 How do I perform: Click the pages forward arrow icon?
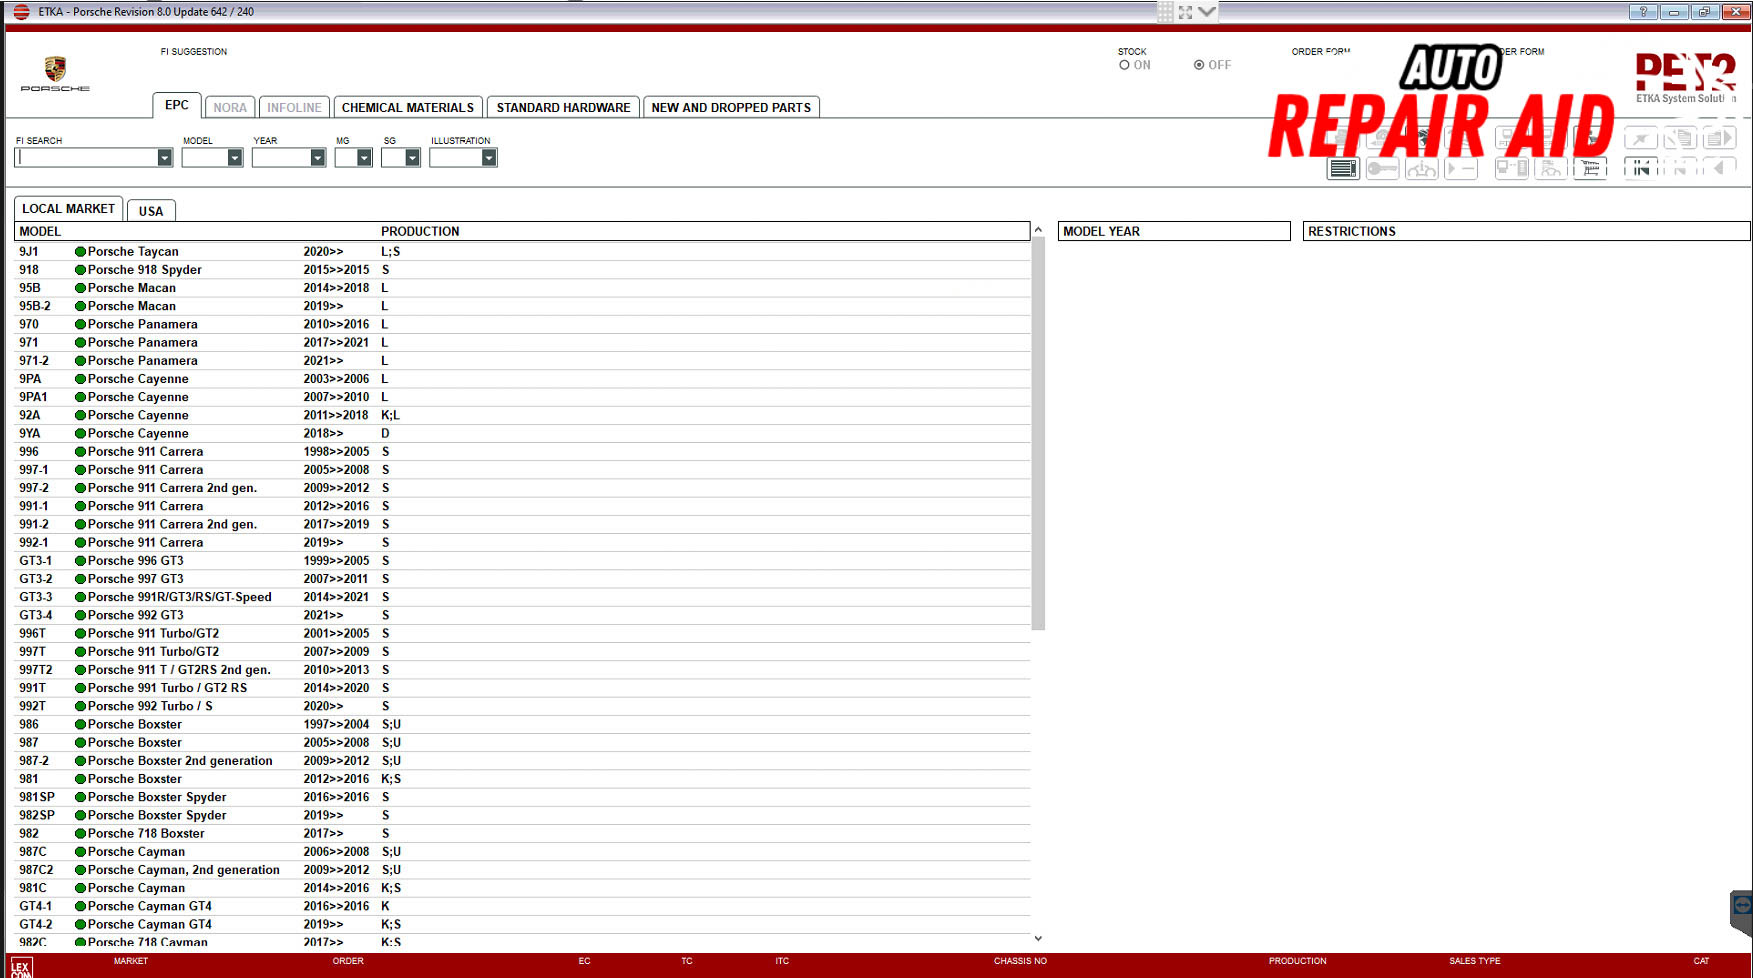pyautogui.click(x=1719, y=138)
